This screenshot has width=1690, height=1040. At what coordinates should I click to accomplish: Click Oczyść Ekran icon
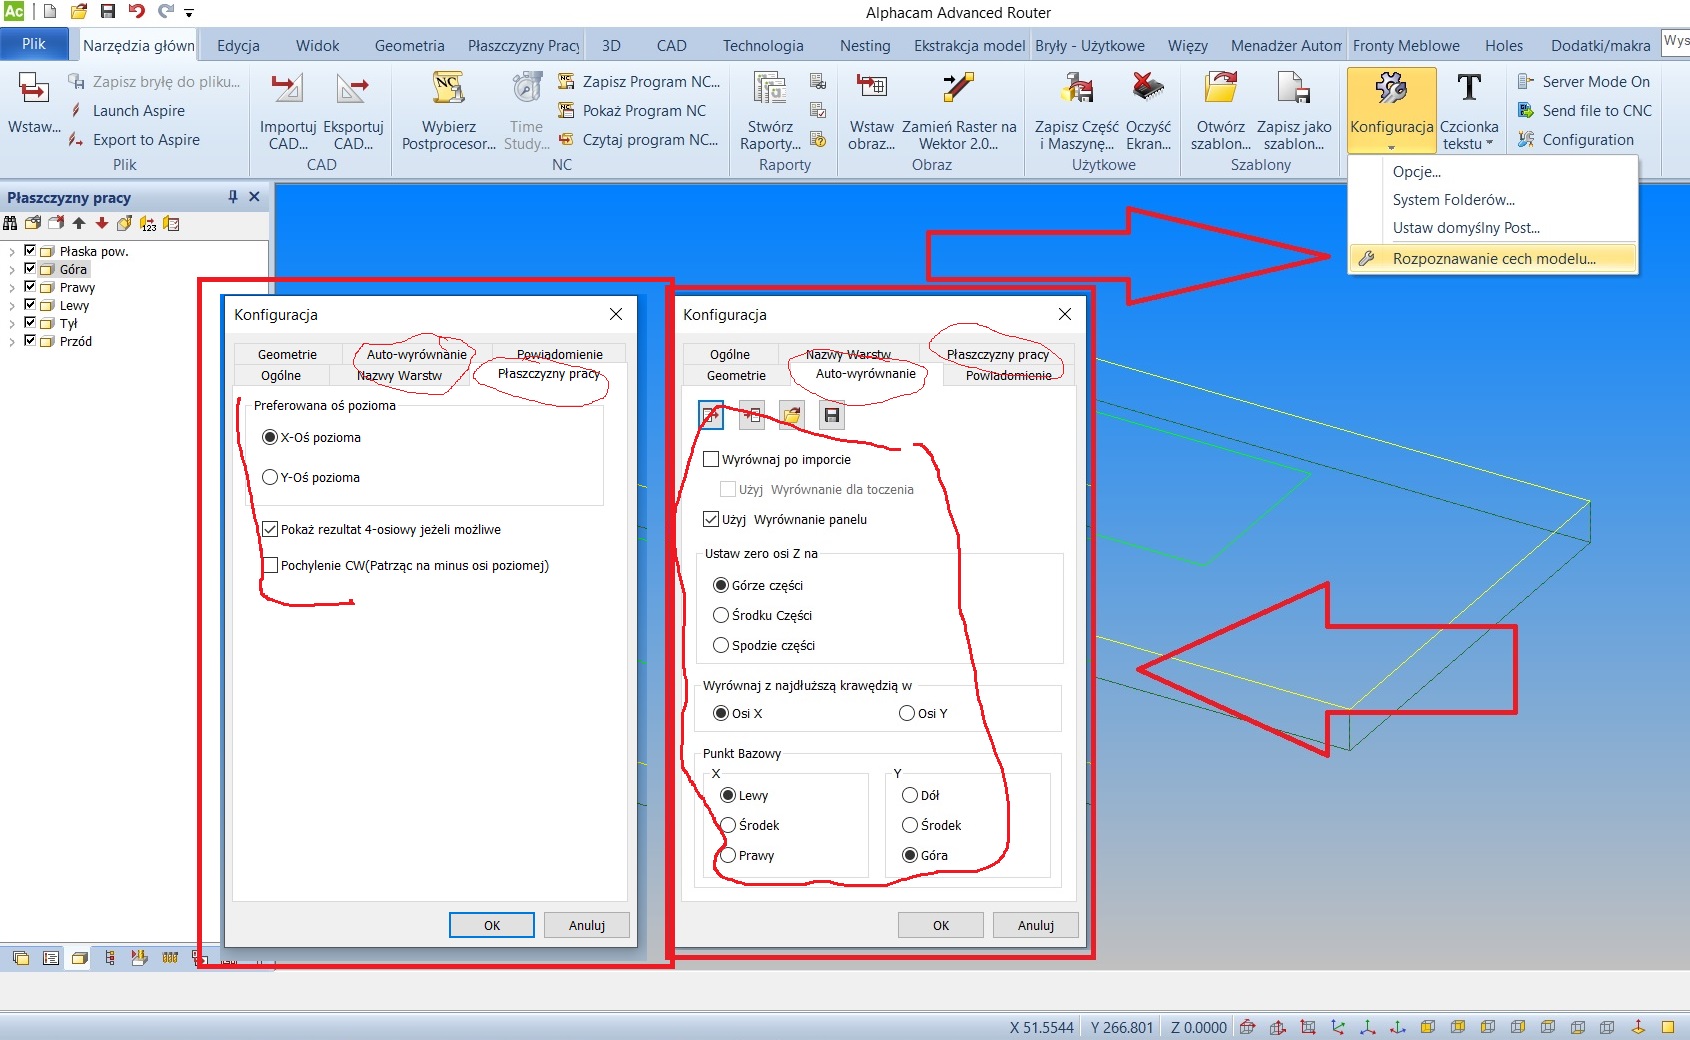1148,88
